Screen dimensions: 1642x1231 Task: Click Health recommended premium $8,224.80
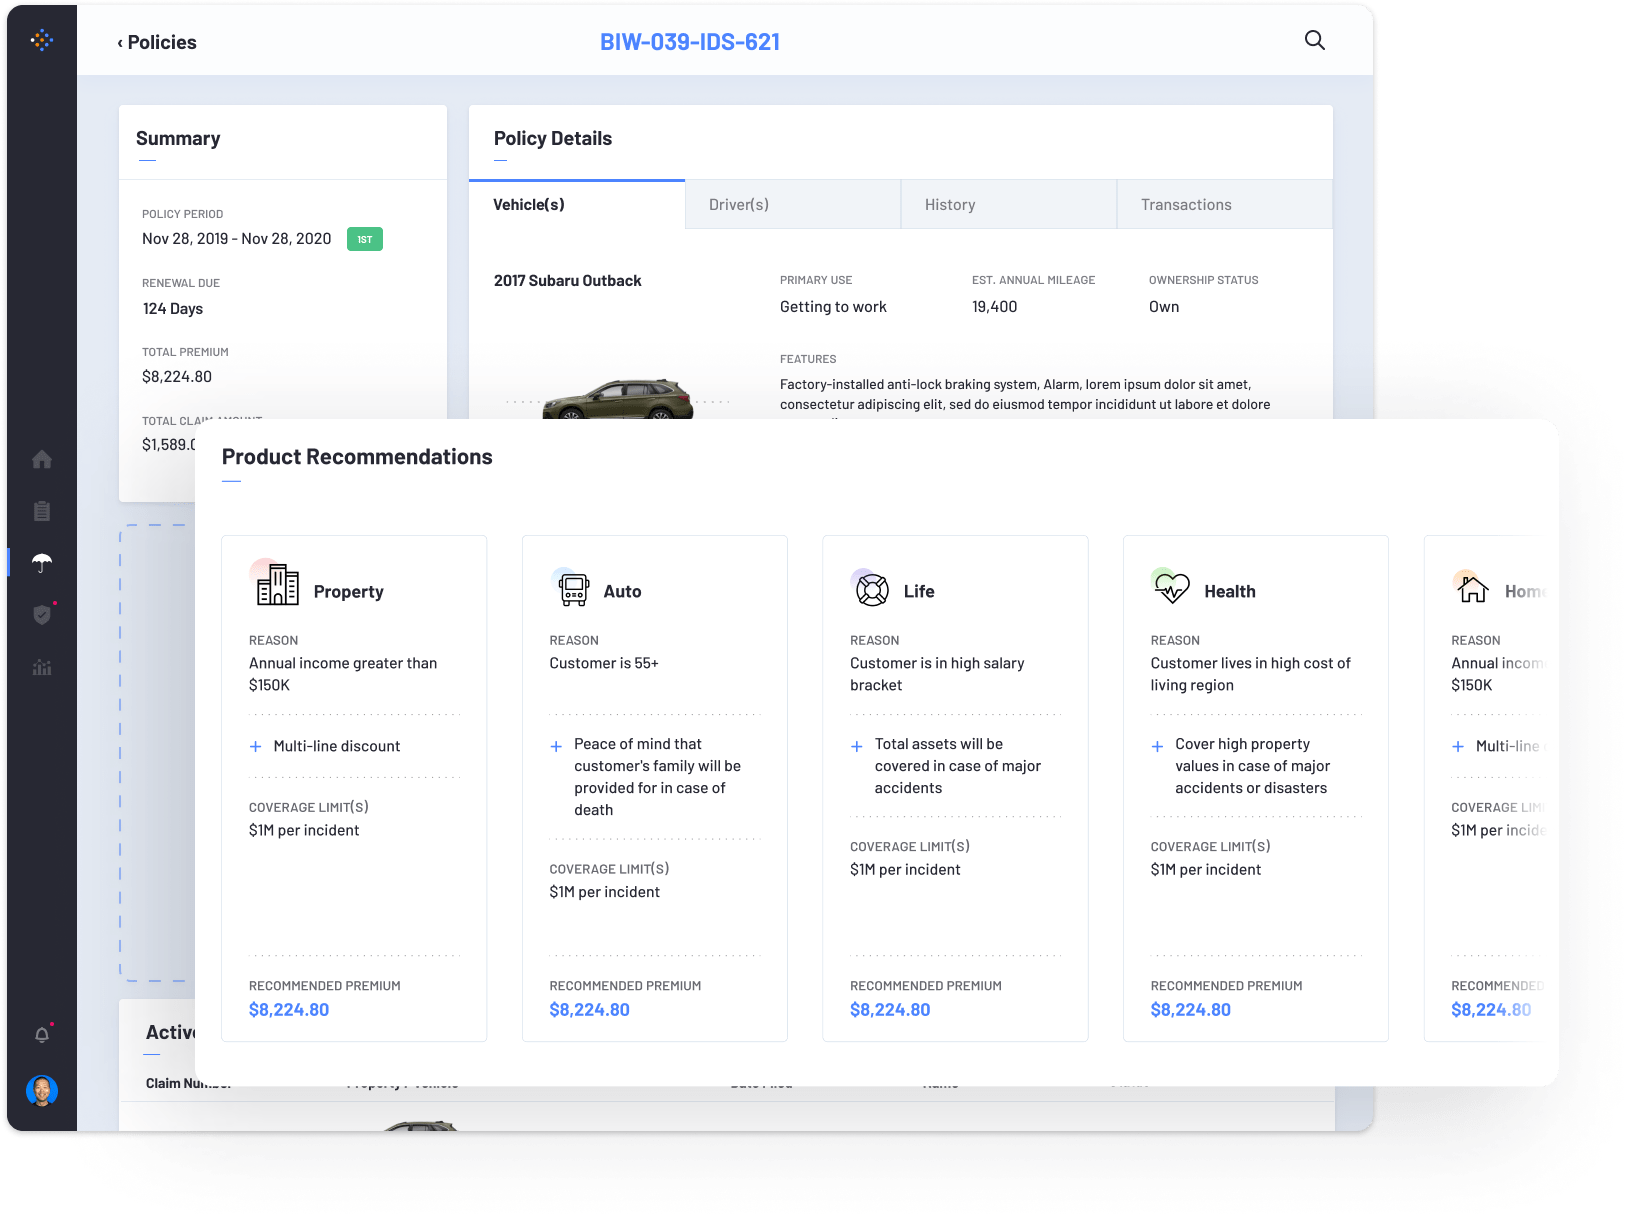tap(1191, 1010)
